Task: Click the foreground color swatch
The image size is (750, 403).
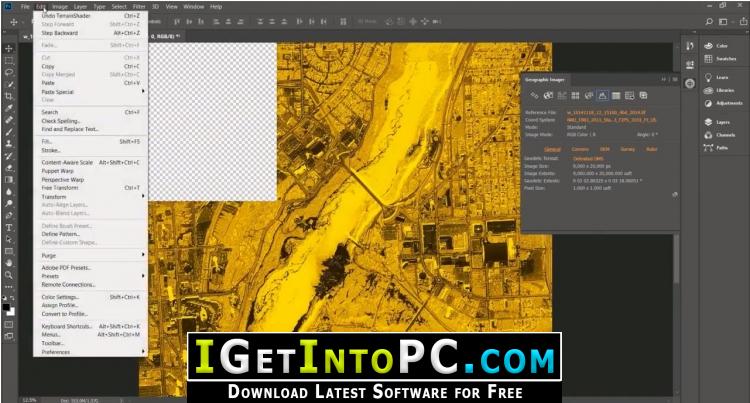Action: (x=6, y=307)
